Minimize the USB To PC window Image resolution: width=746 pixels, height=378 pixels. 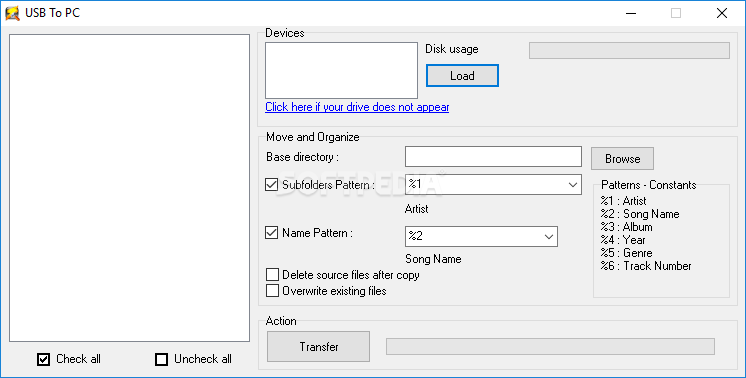click(631, 13)
